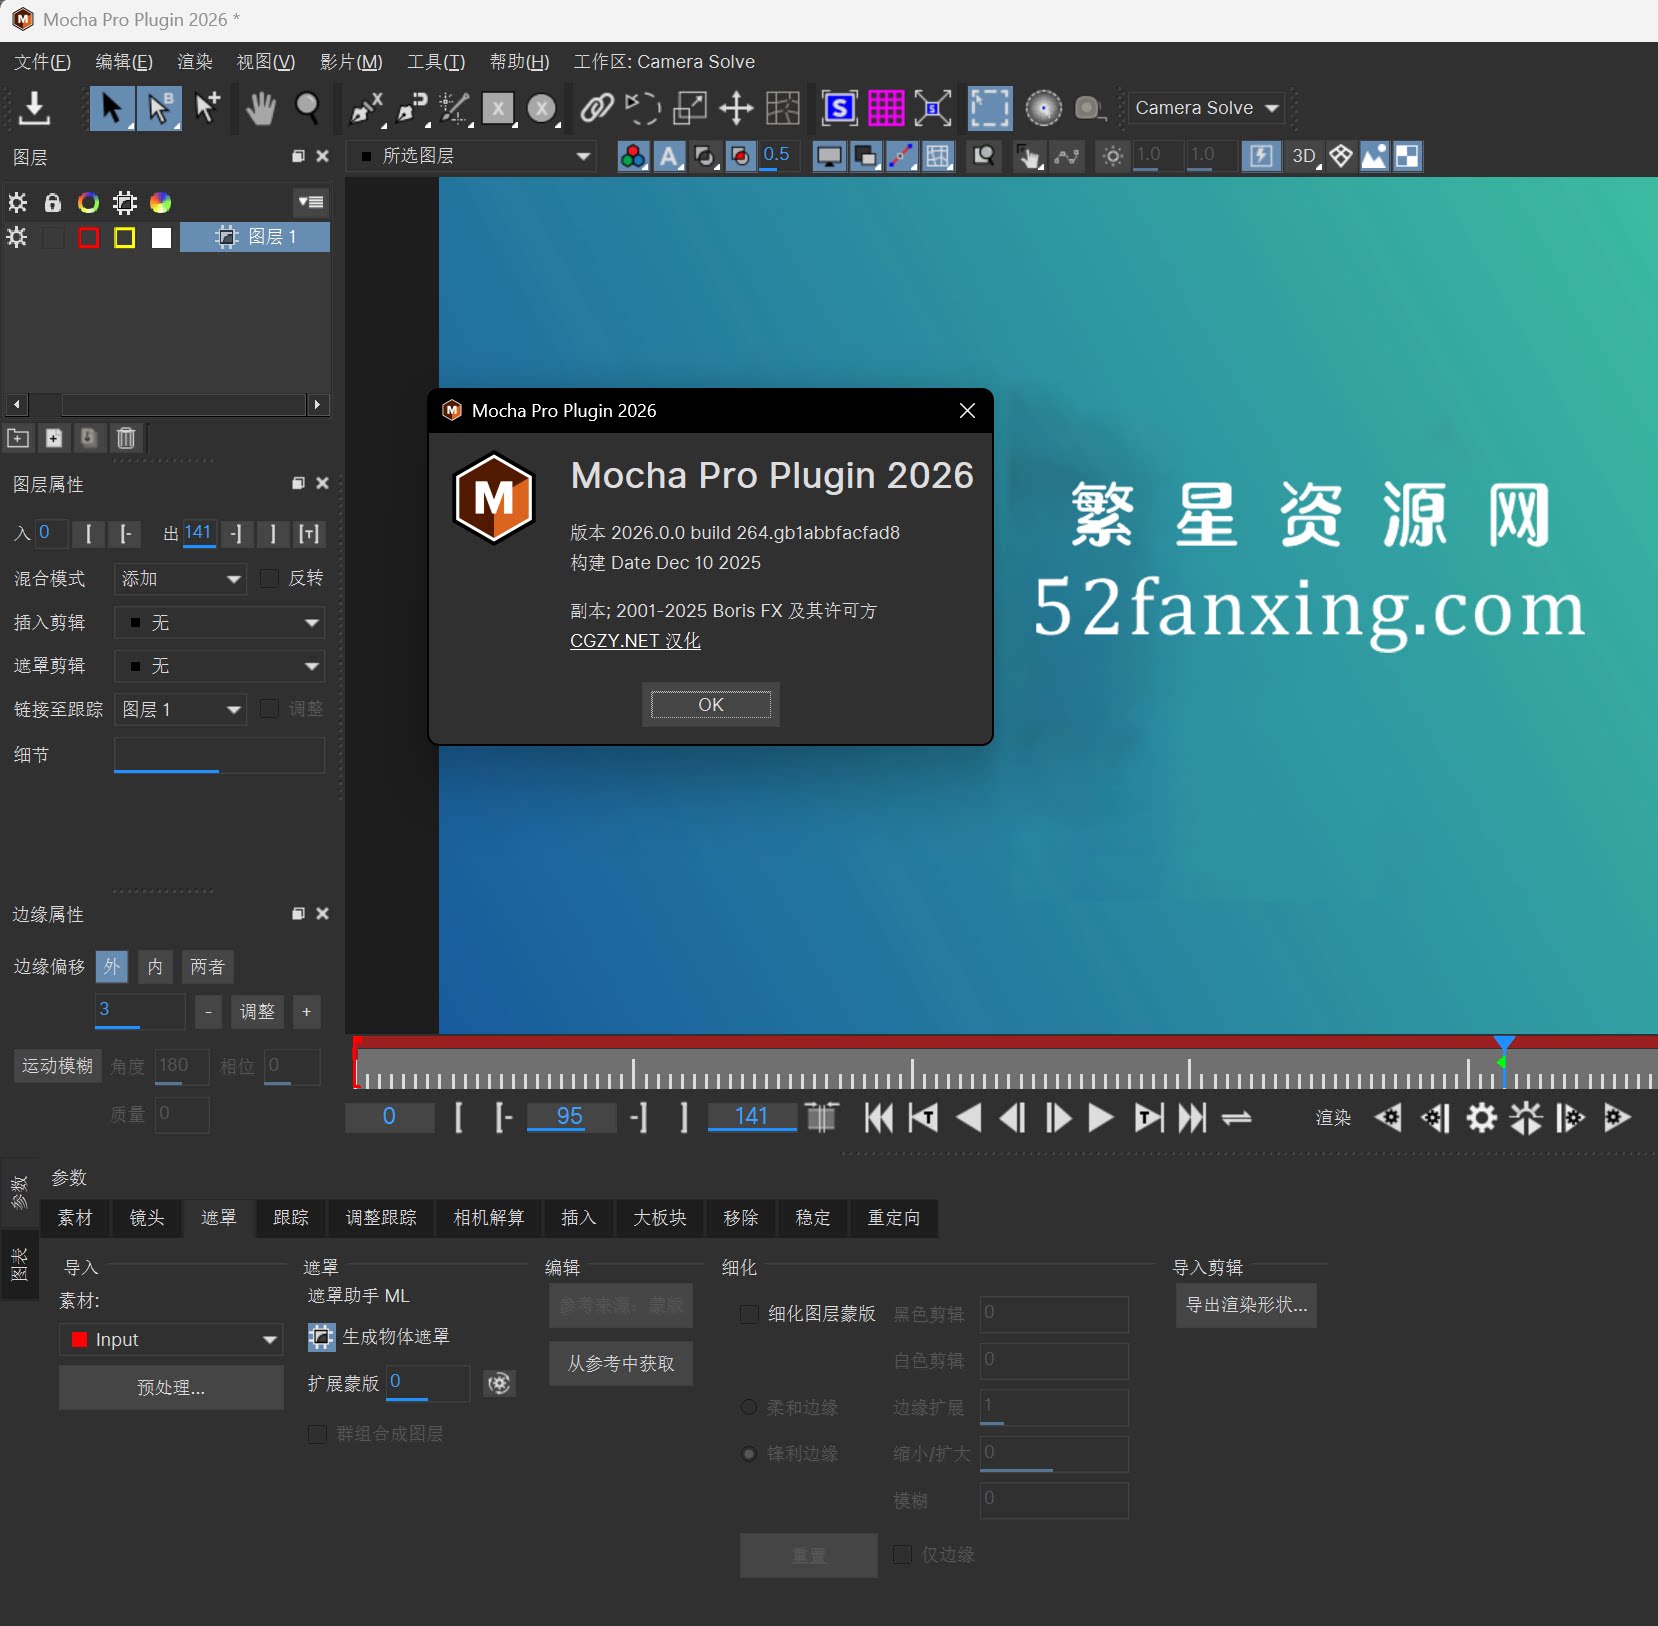
Task: Open the 所选图层 dropdown
Action: [470, 156]
